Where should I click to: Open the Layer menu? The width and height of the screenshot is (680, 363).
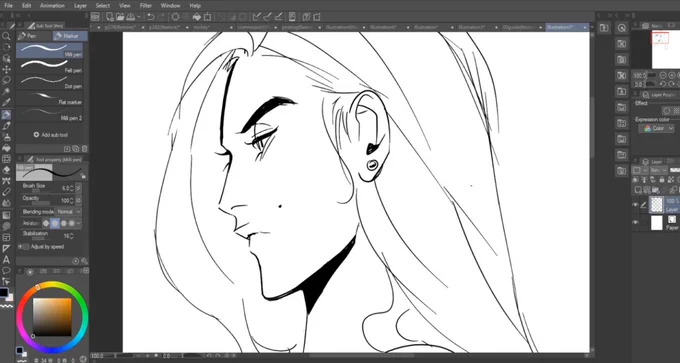click(x=80, y=6)
